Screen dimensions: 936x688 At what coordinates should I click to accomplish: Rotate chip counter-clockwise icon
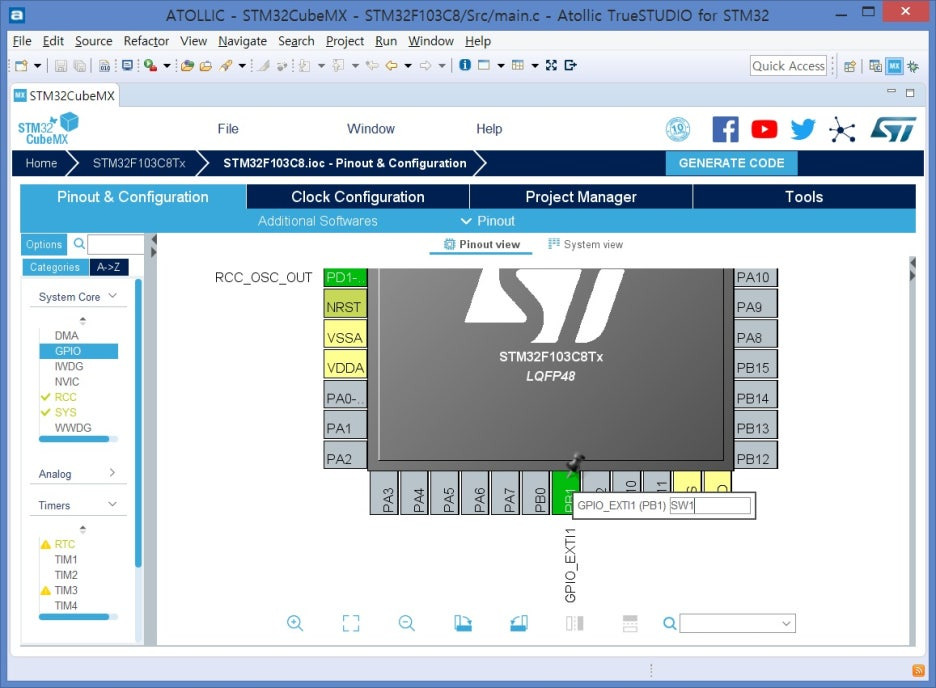click(x=519, y=624)
